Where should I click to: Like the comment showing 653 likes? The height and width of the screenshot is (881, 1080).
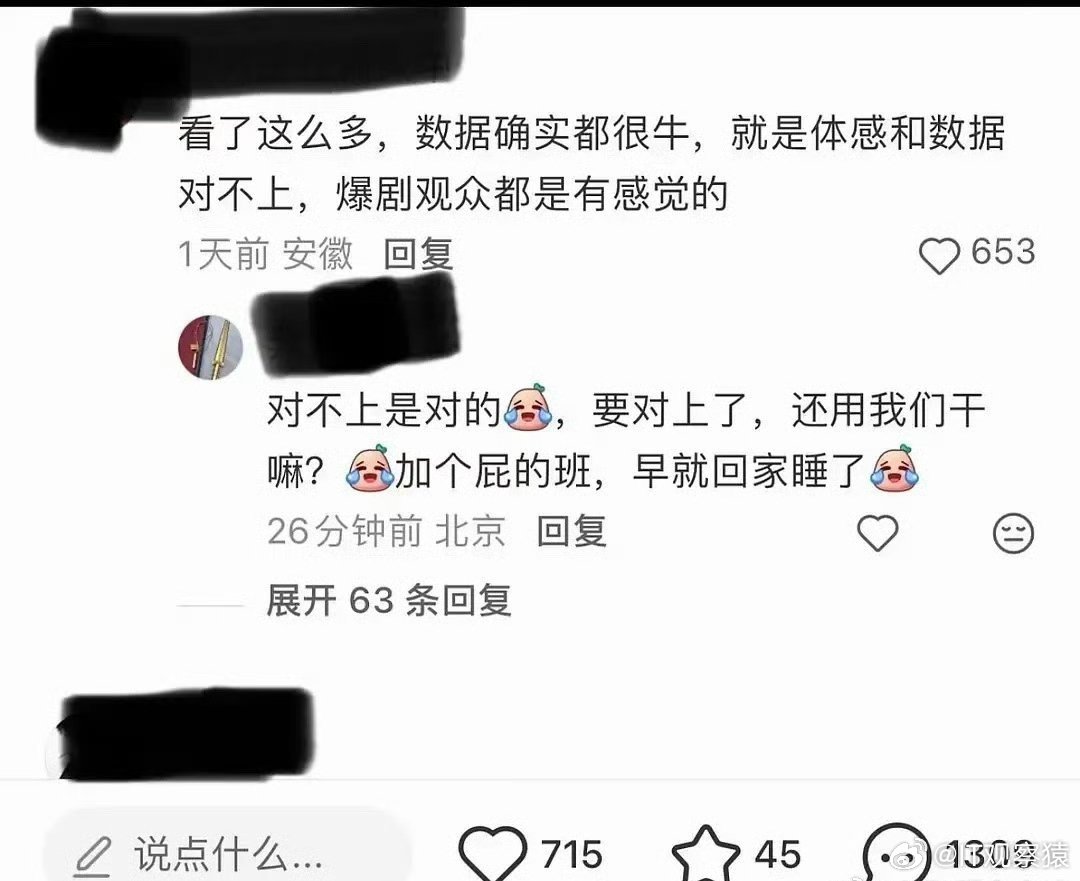coord(939,255)
